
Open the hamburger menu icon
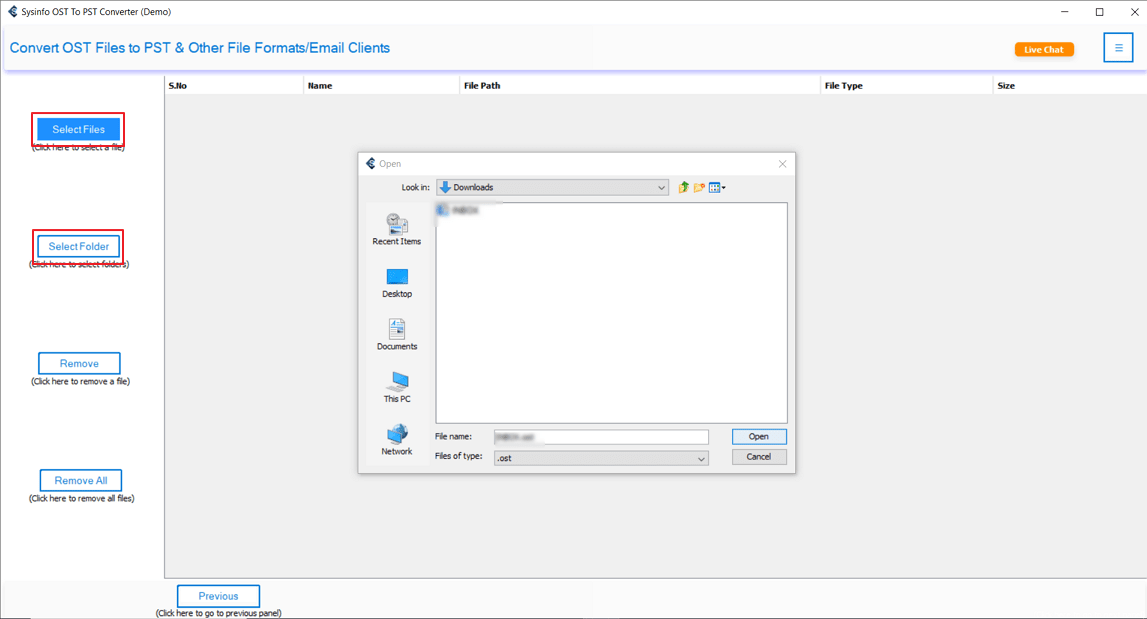tap(1118, 48)
